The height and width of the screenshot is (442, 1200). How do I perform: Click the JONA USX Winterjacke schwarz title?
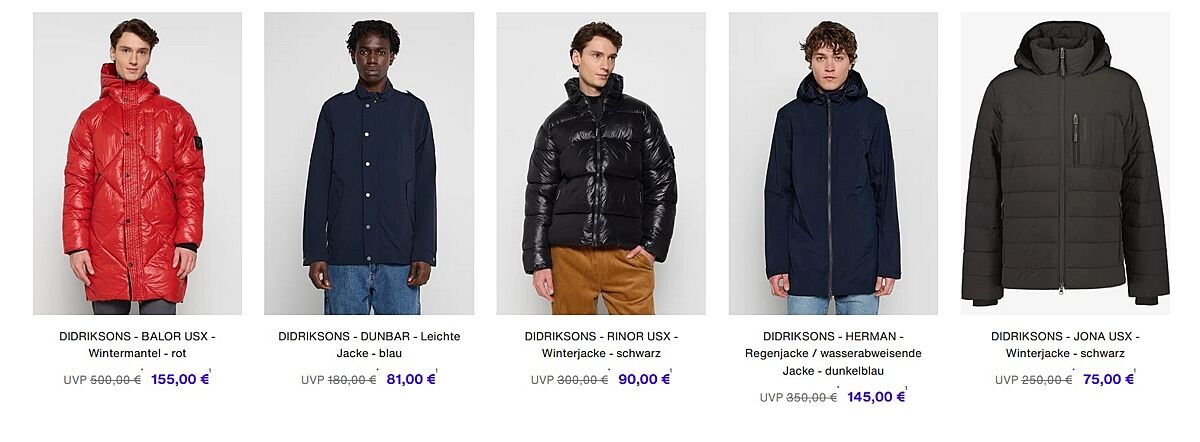click(x=1065, y=345)
